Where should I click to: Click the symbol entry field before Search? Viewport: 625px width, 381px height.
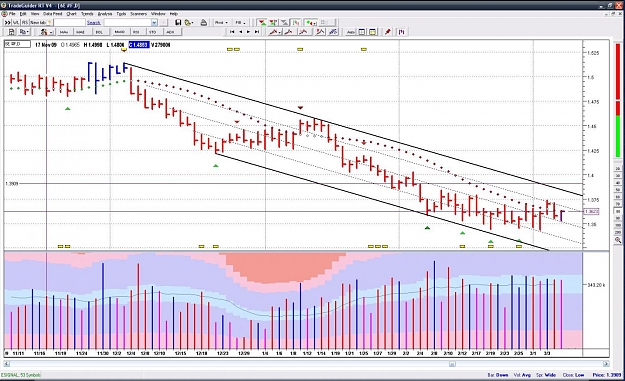click(x=69, y=23)
